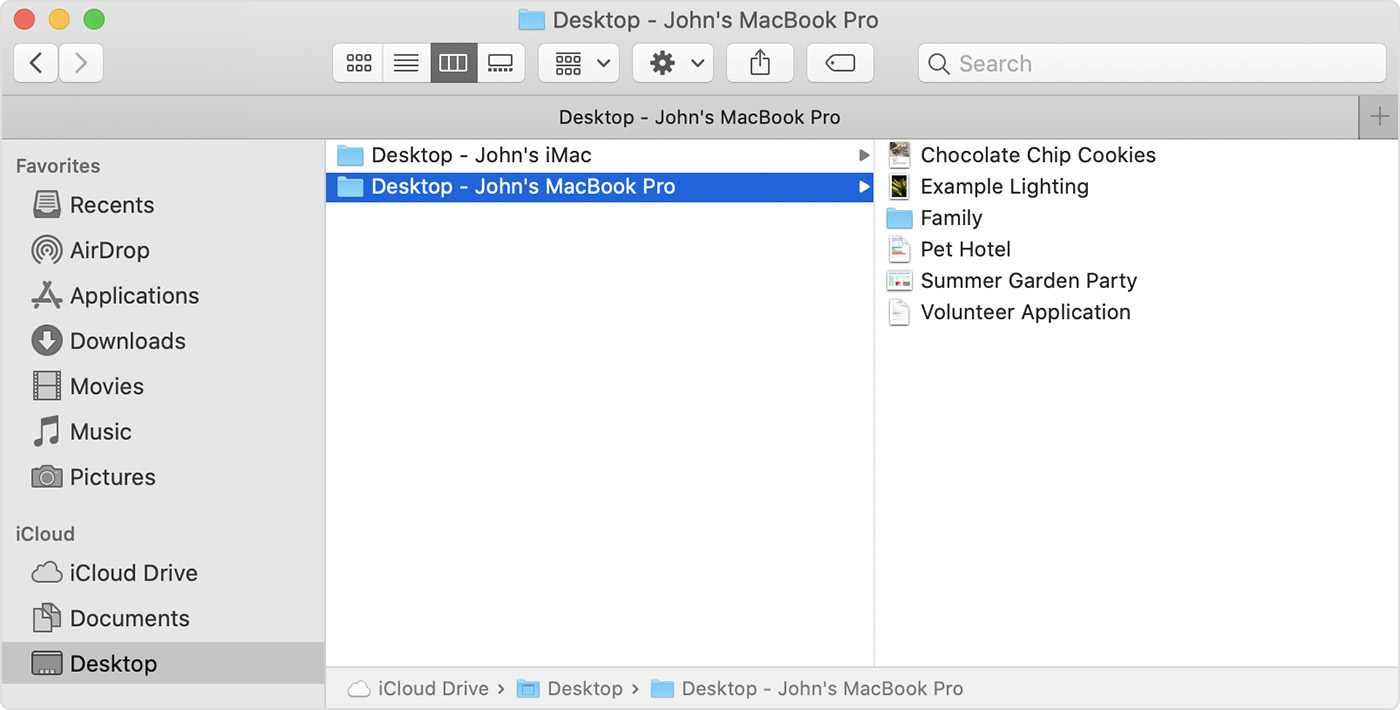The width and height of the screenshot is (1400, 710).
Task: Select the Desktop - John's iMac folder
Action: coord(600,155)
